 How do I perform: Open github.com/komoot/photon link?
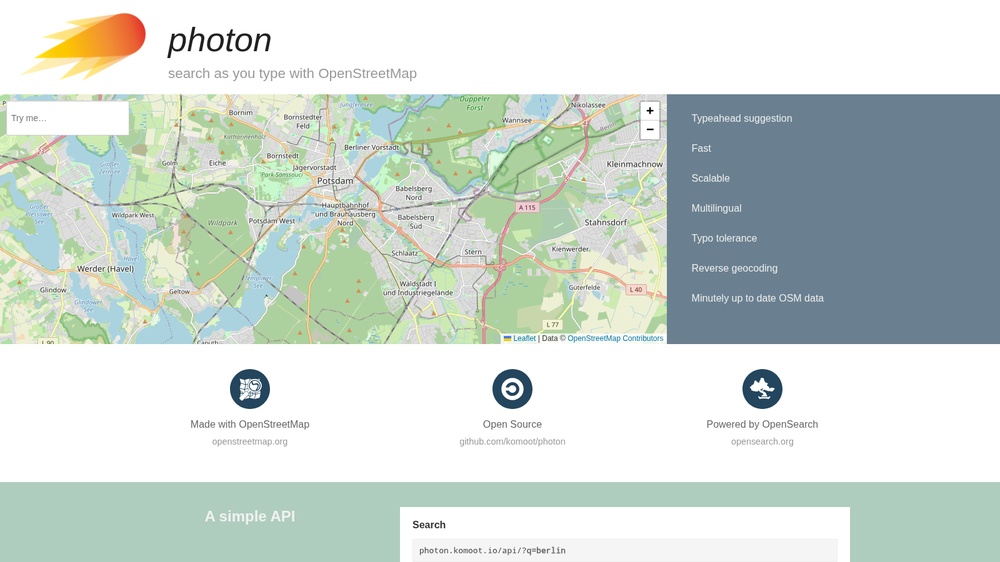[x=512, y=441]
